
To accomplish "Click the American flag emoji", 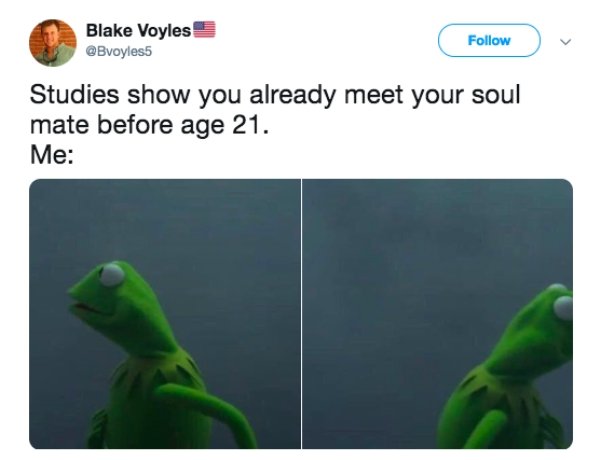I will pos(204,29).
